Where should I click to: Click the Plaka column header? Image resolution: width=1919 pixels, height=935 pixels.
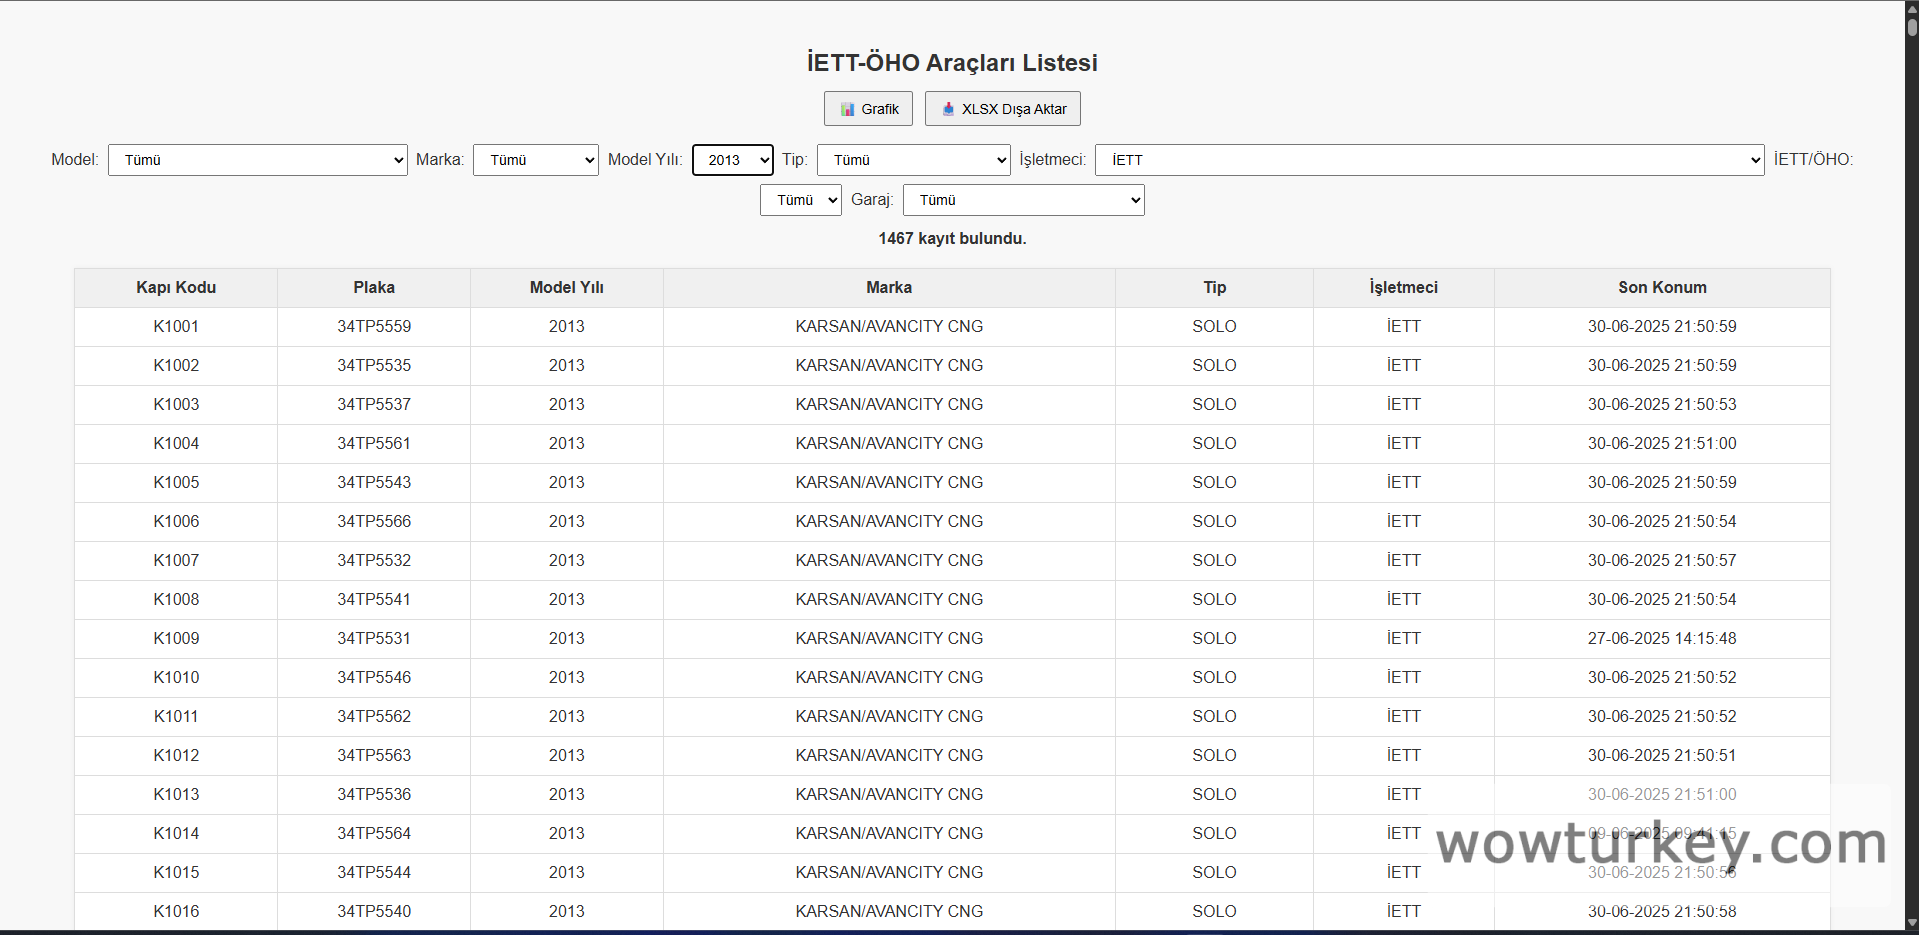click(x=374, y=288)
